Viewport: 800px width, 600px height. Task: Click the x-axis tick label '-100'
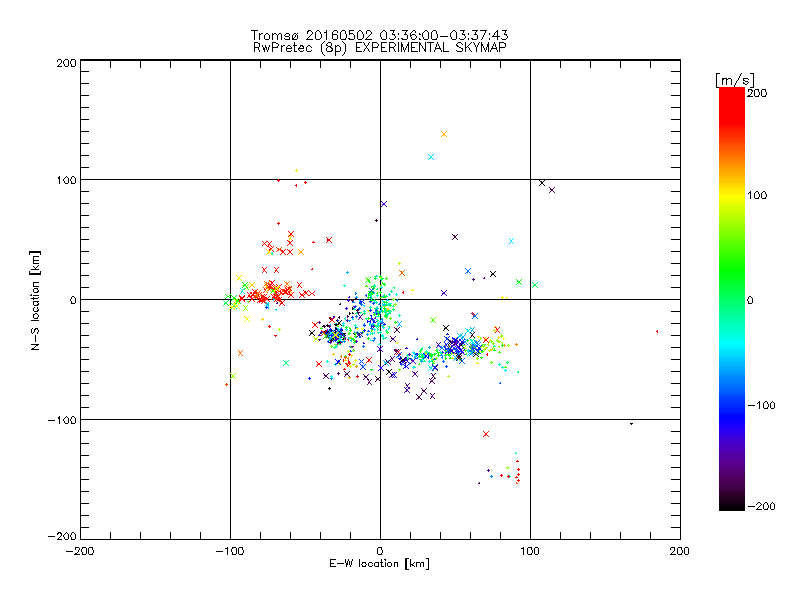[x=230, y=552]
